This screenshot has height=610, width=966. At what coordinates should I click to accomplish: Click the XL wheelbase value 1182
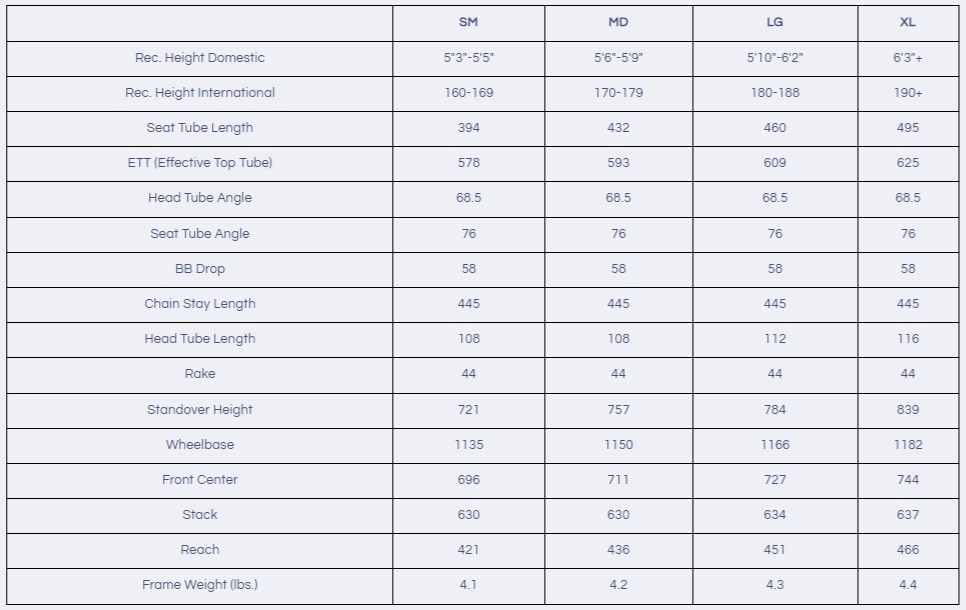[907, 445]
